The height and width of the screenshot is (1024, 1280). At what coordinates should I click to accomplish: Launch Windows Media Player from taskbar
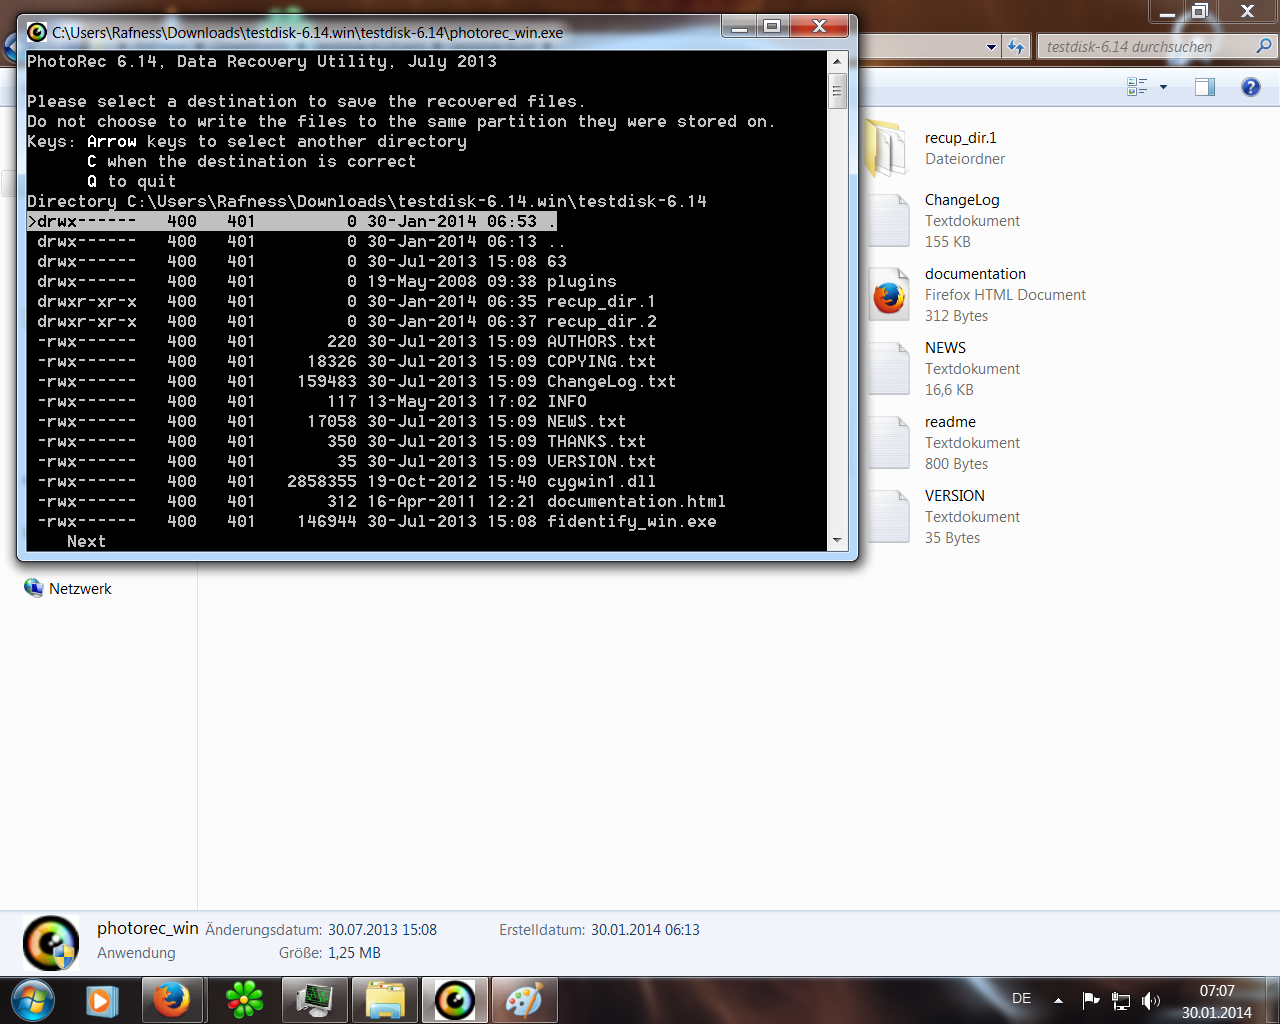coord(102,1000)
